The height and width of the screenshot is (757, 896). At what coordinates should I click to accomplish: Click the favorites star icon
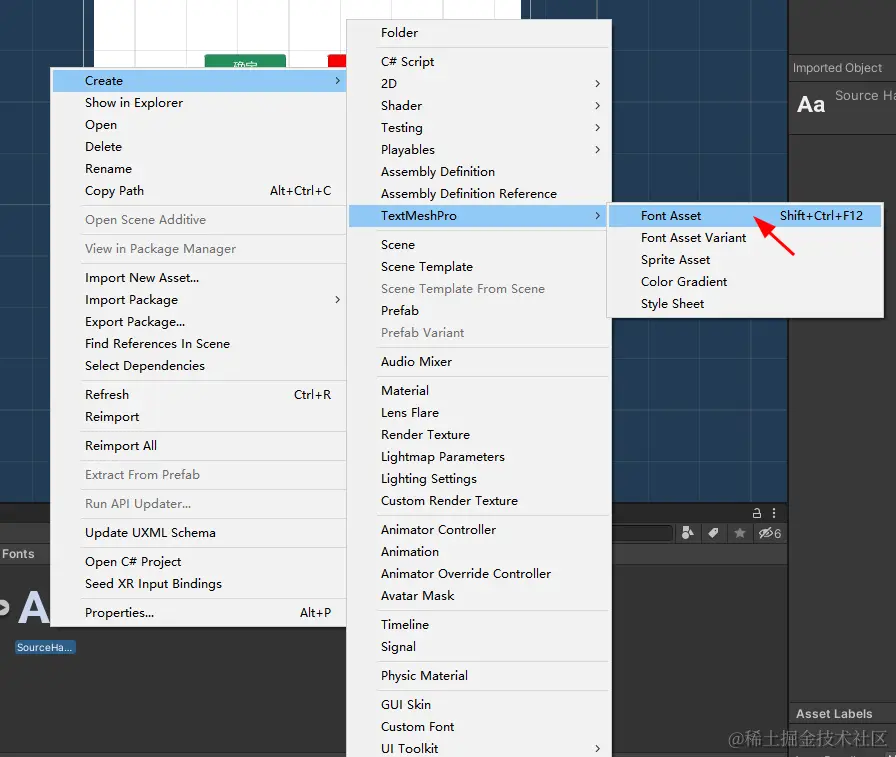coord(739,533)
